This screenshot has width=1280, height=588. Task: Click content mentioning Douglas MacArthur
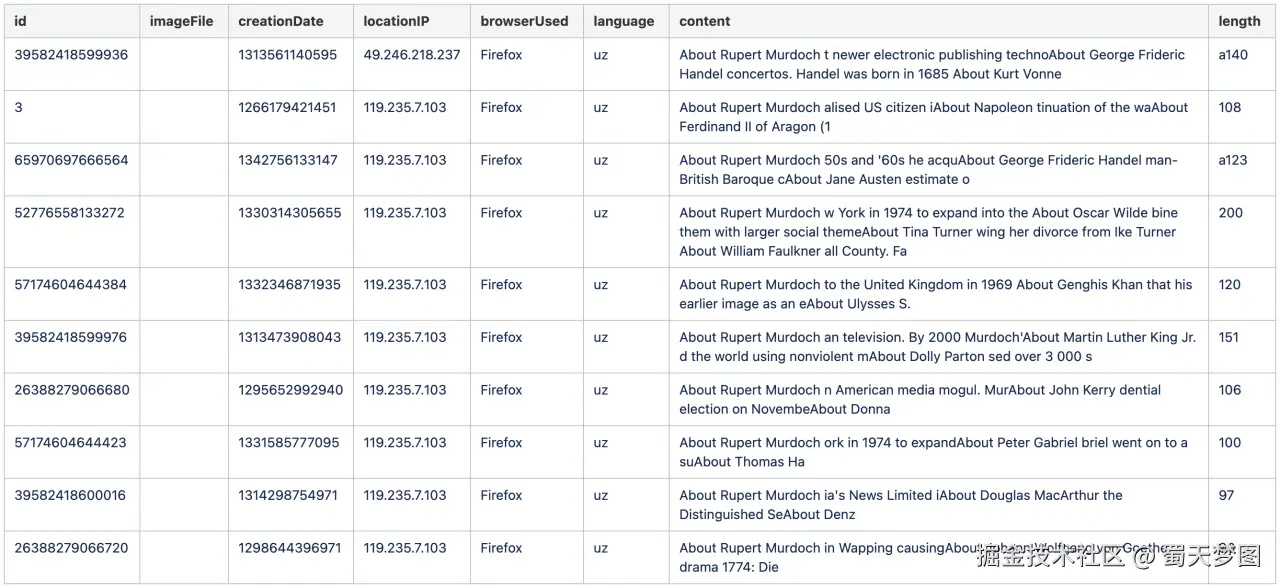pos(900,504)
